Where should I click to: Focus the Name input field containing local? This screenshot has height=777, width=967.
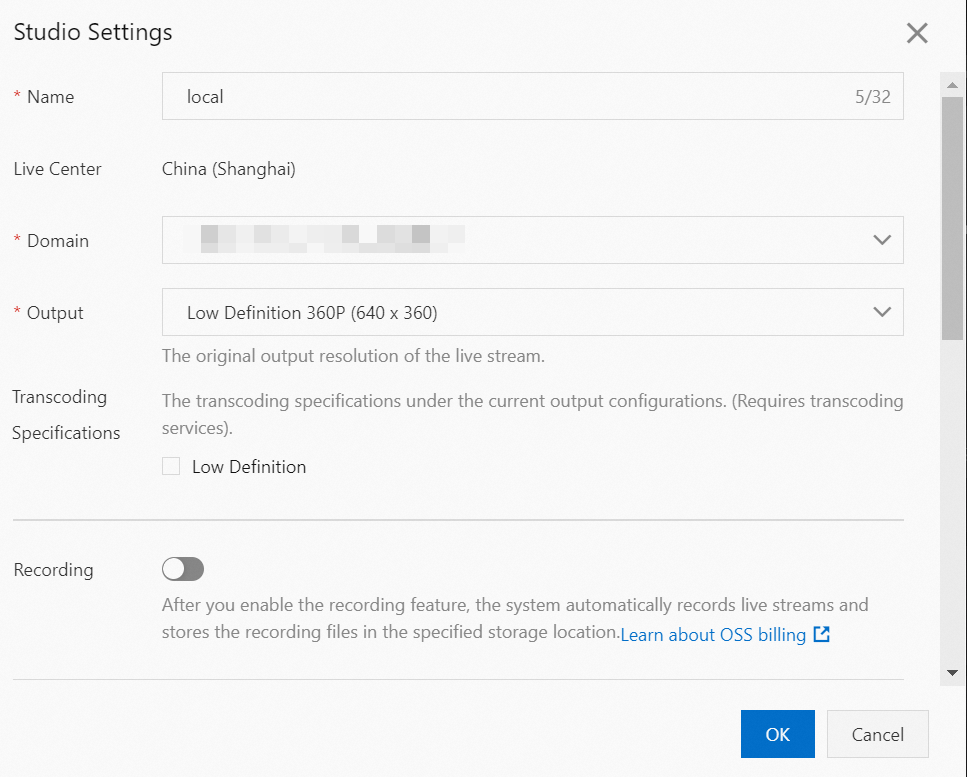coord(500,97)
